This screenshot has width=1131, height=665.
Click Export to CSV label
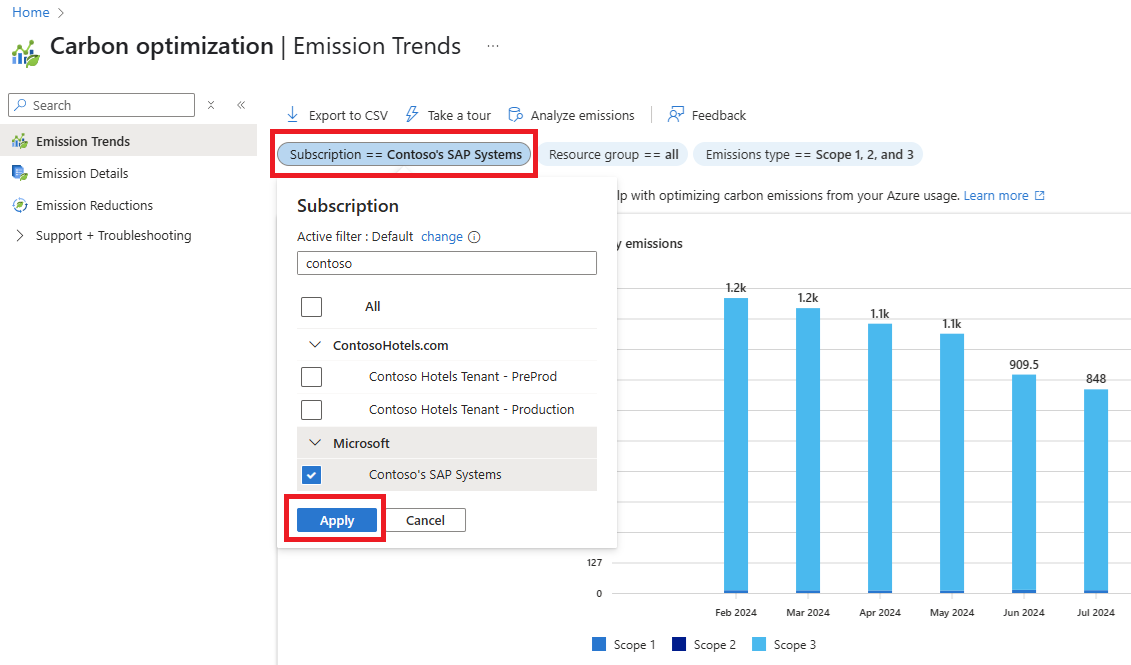click(x=348, y=115)
